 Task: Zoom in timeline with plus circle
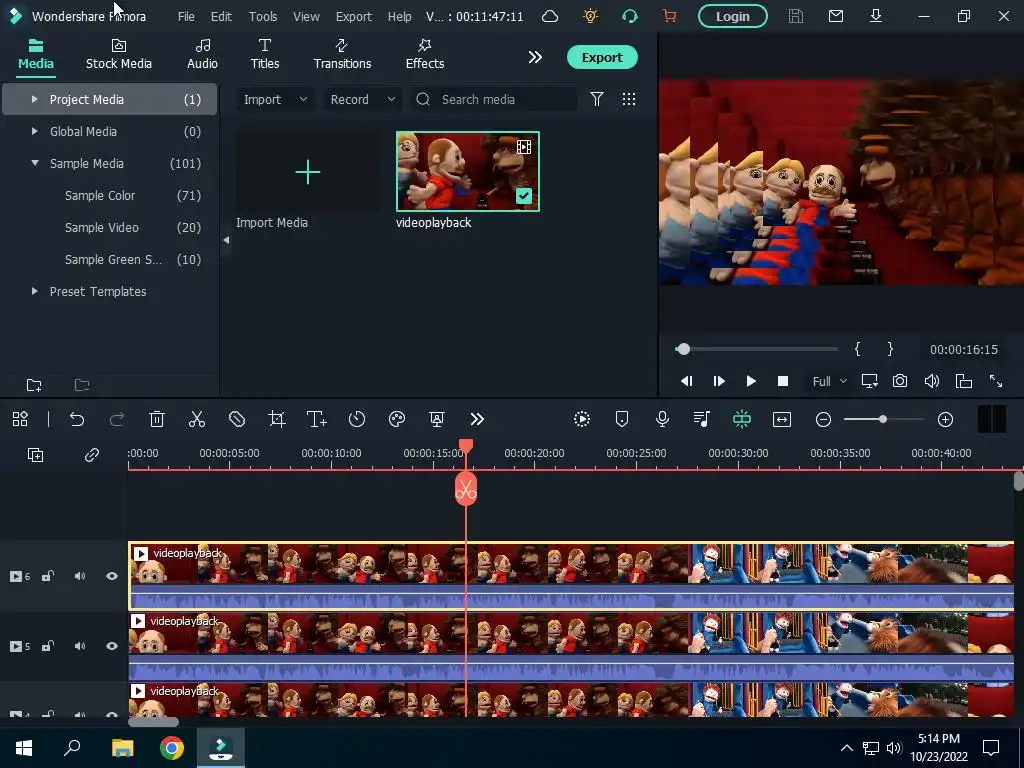coord(945,419)
